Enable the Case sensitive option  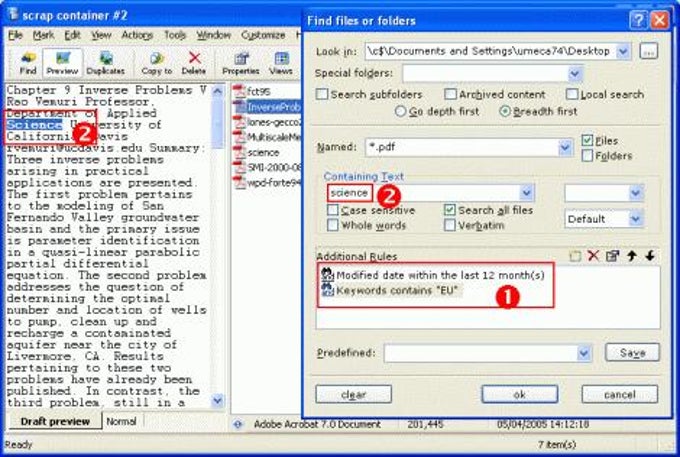(333, 210)
